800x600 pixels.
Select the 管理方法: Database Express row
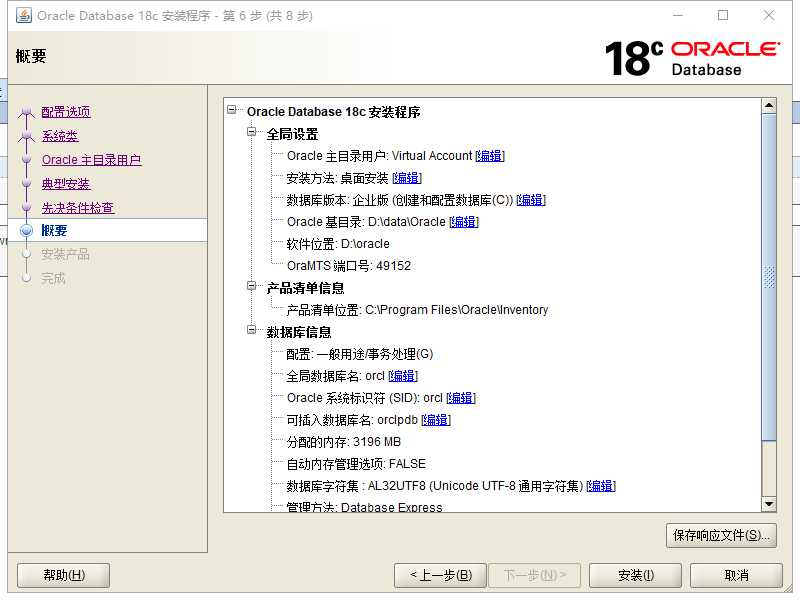(364, 507)
